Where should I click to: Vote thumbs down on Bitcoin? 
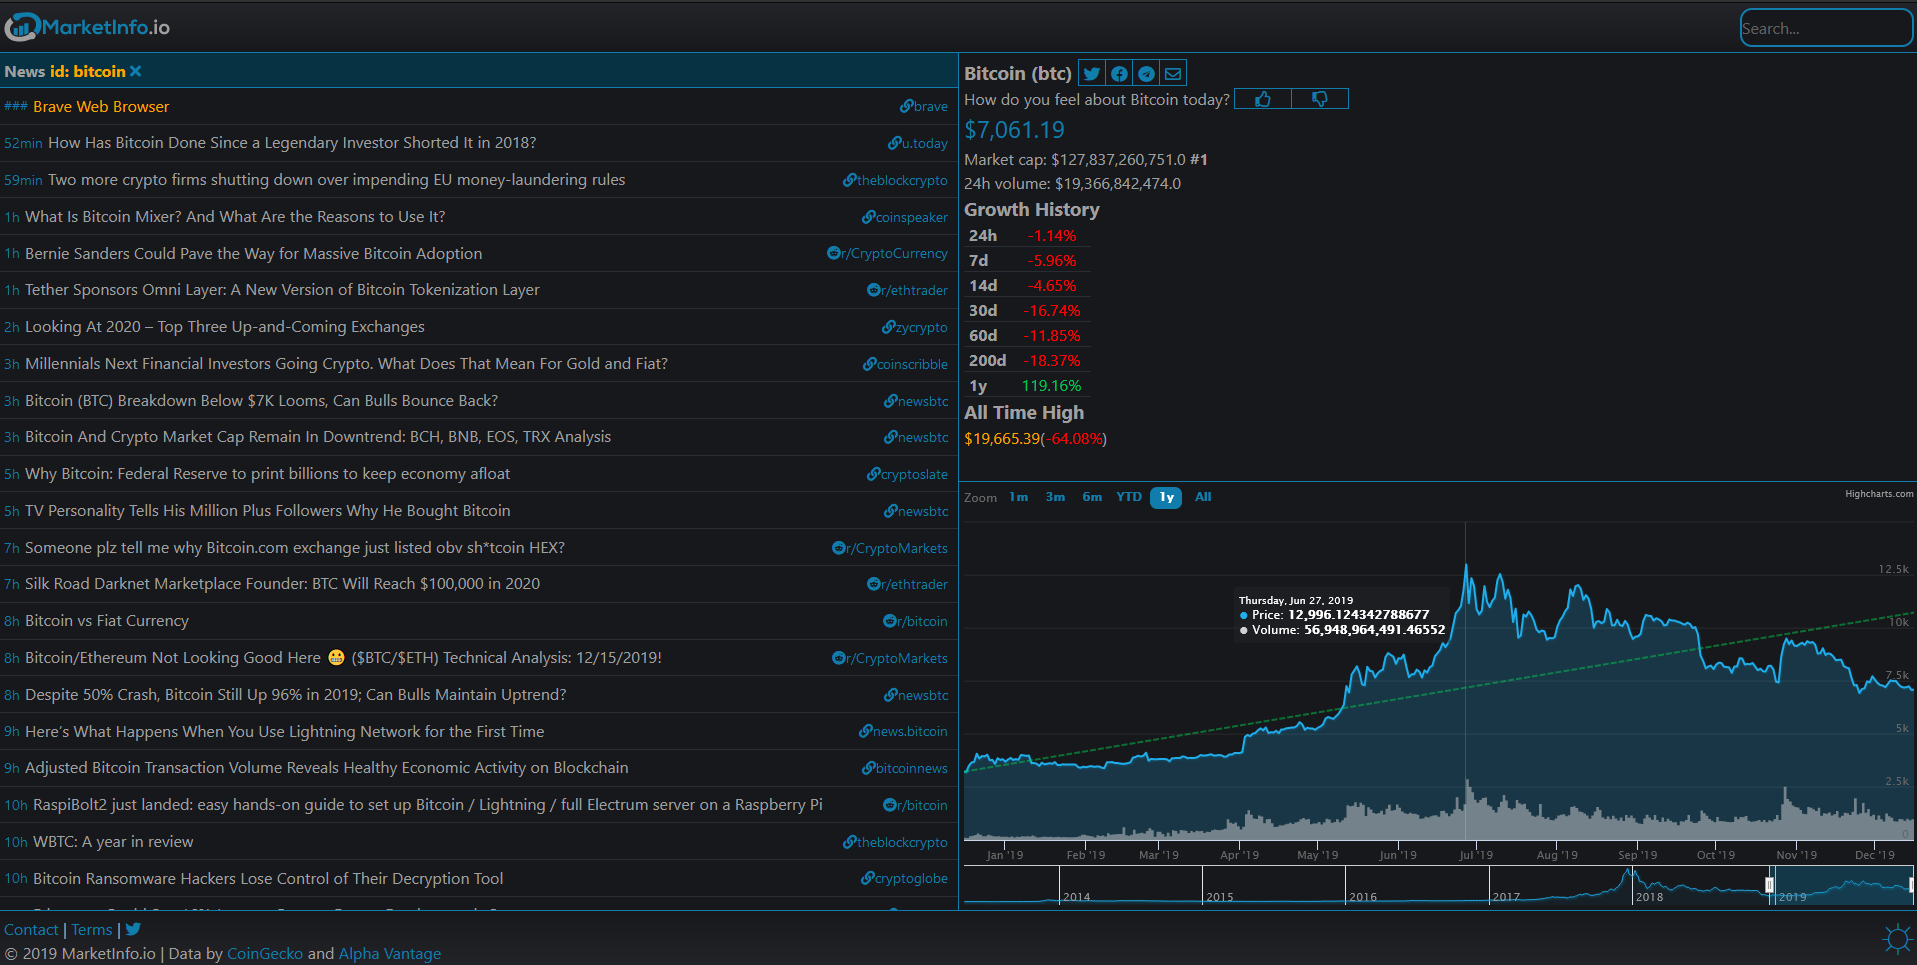[1320, 99]
